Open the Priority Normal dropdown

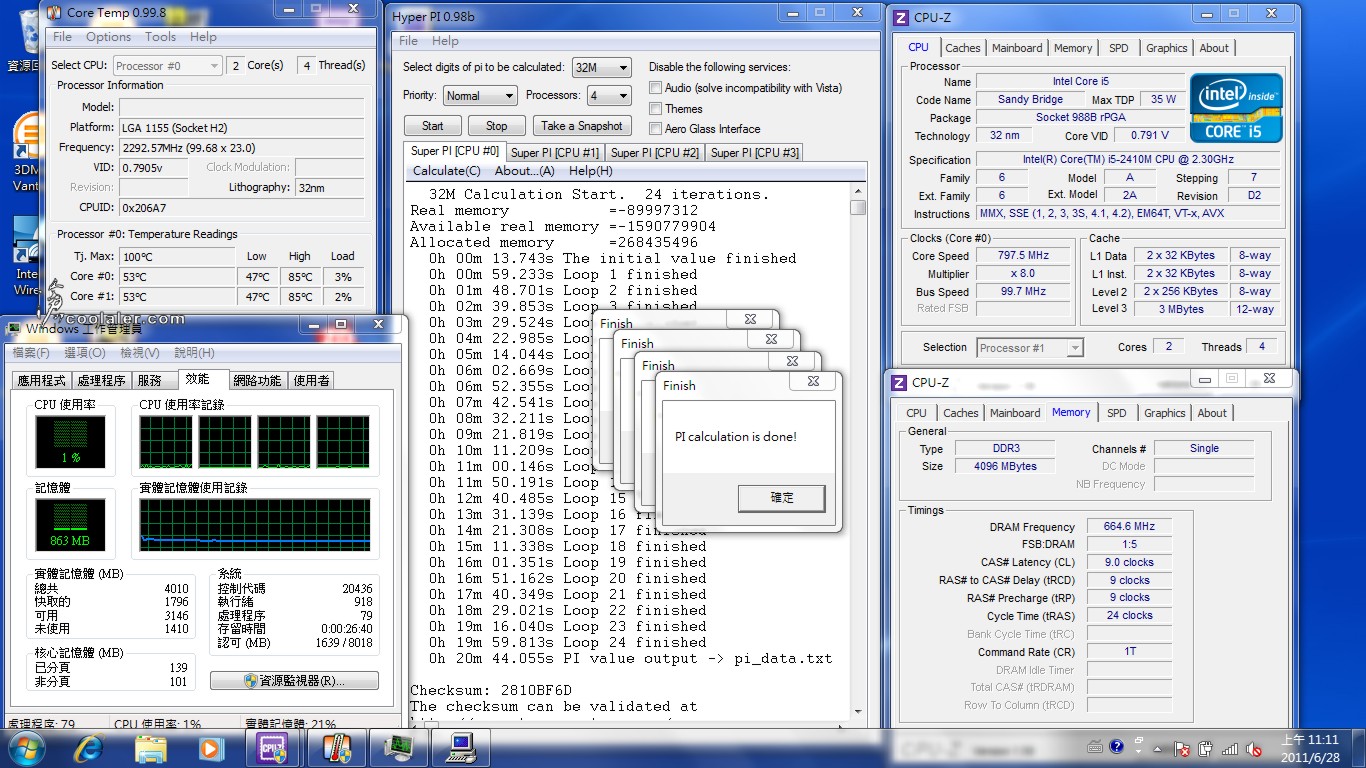479,95
